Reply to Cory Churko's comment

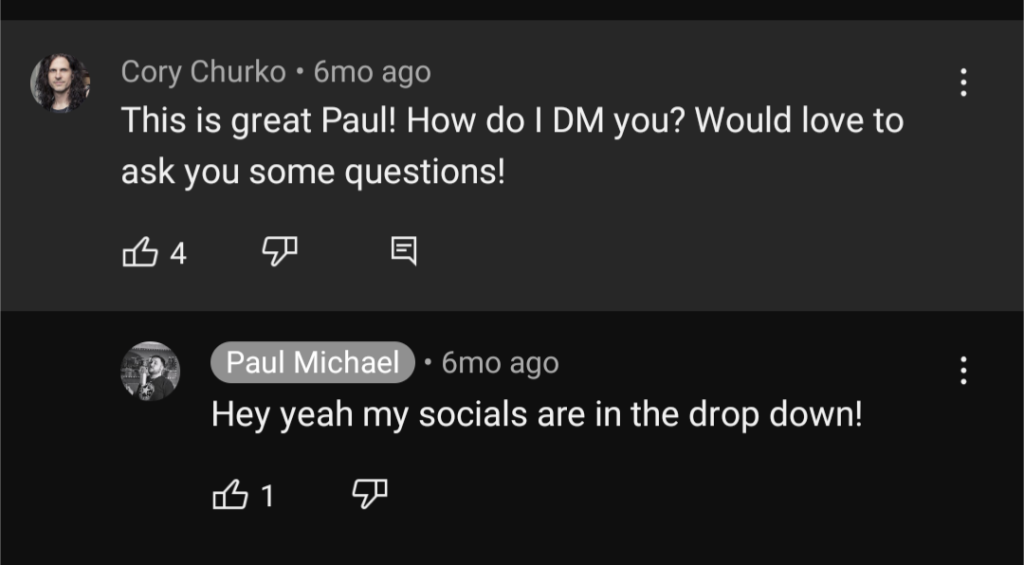point(403,252)
